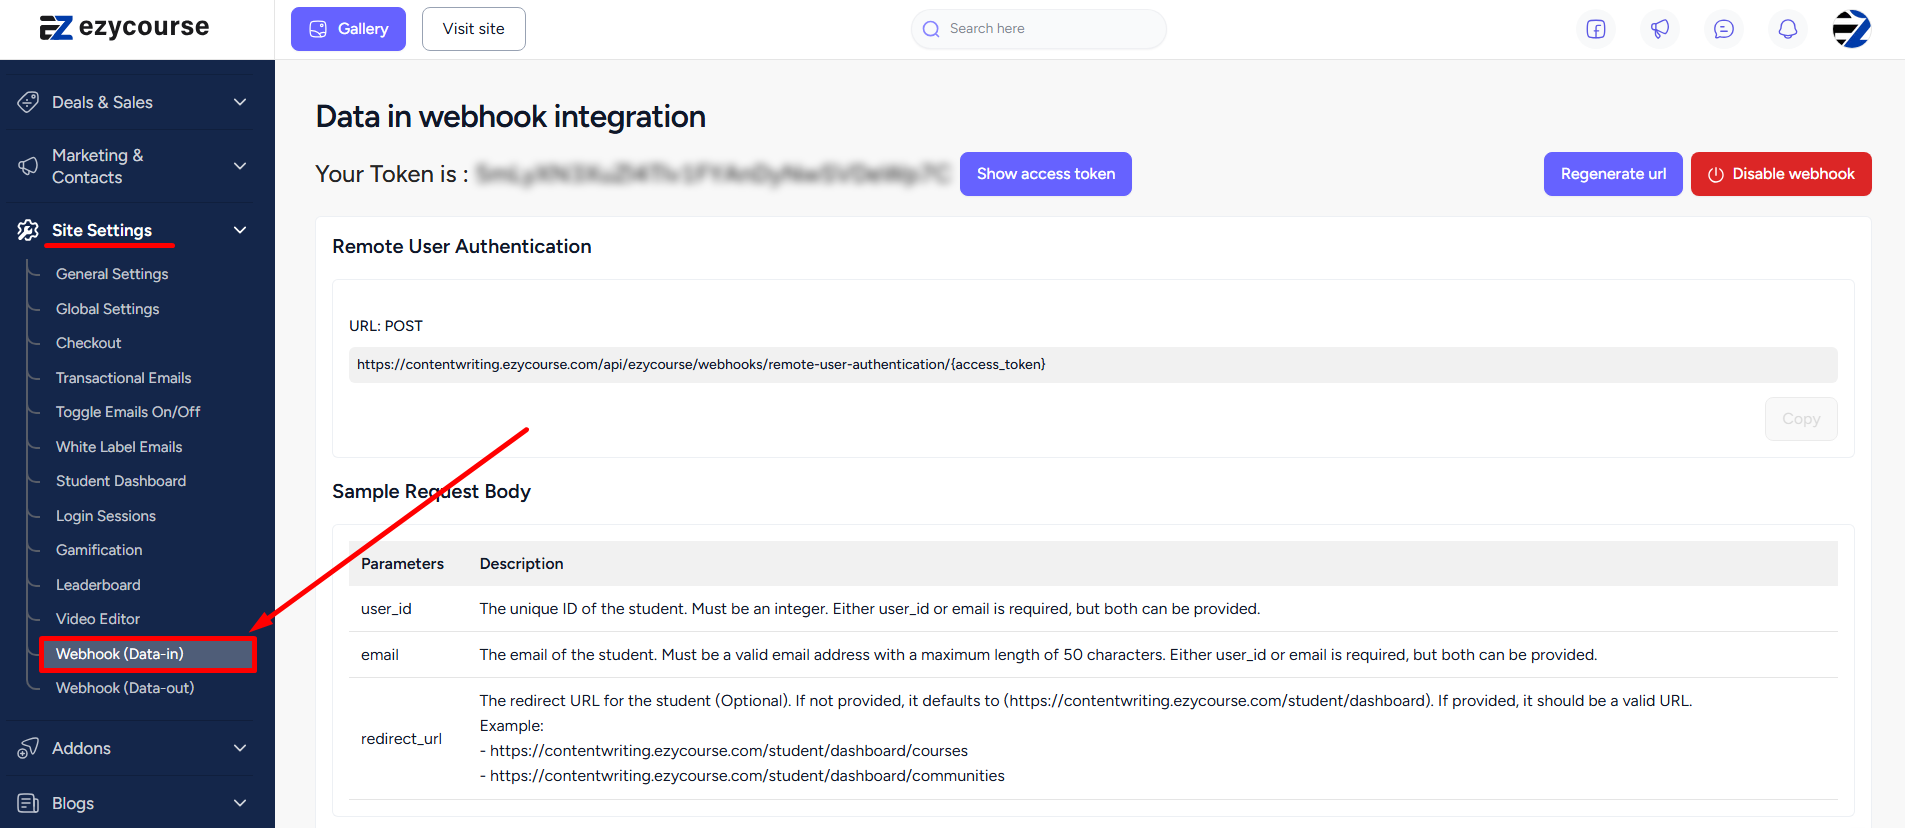Open the notifications bell icon

[1788, 29]
